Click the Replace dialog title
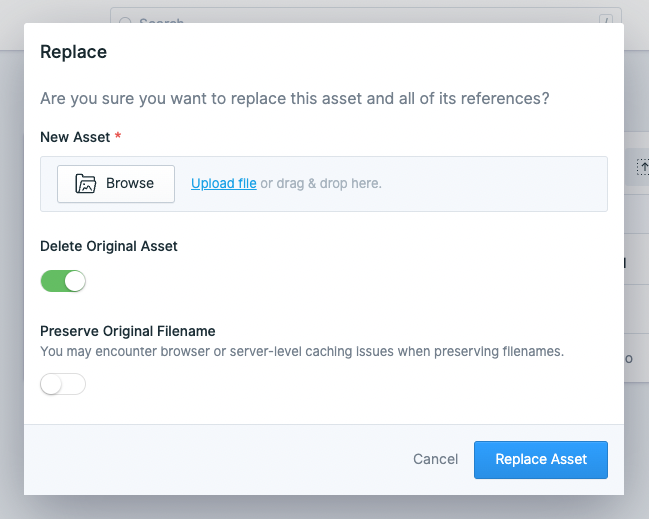The image size is (649, 519). pyautogui.click(x=74, y=52)
